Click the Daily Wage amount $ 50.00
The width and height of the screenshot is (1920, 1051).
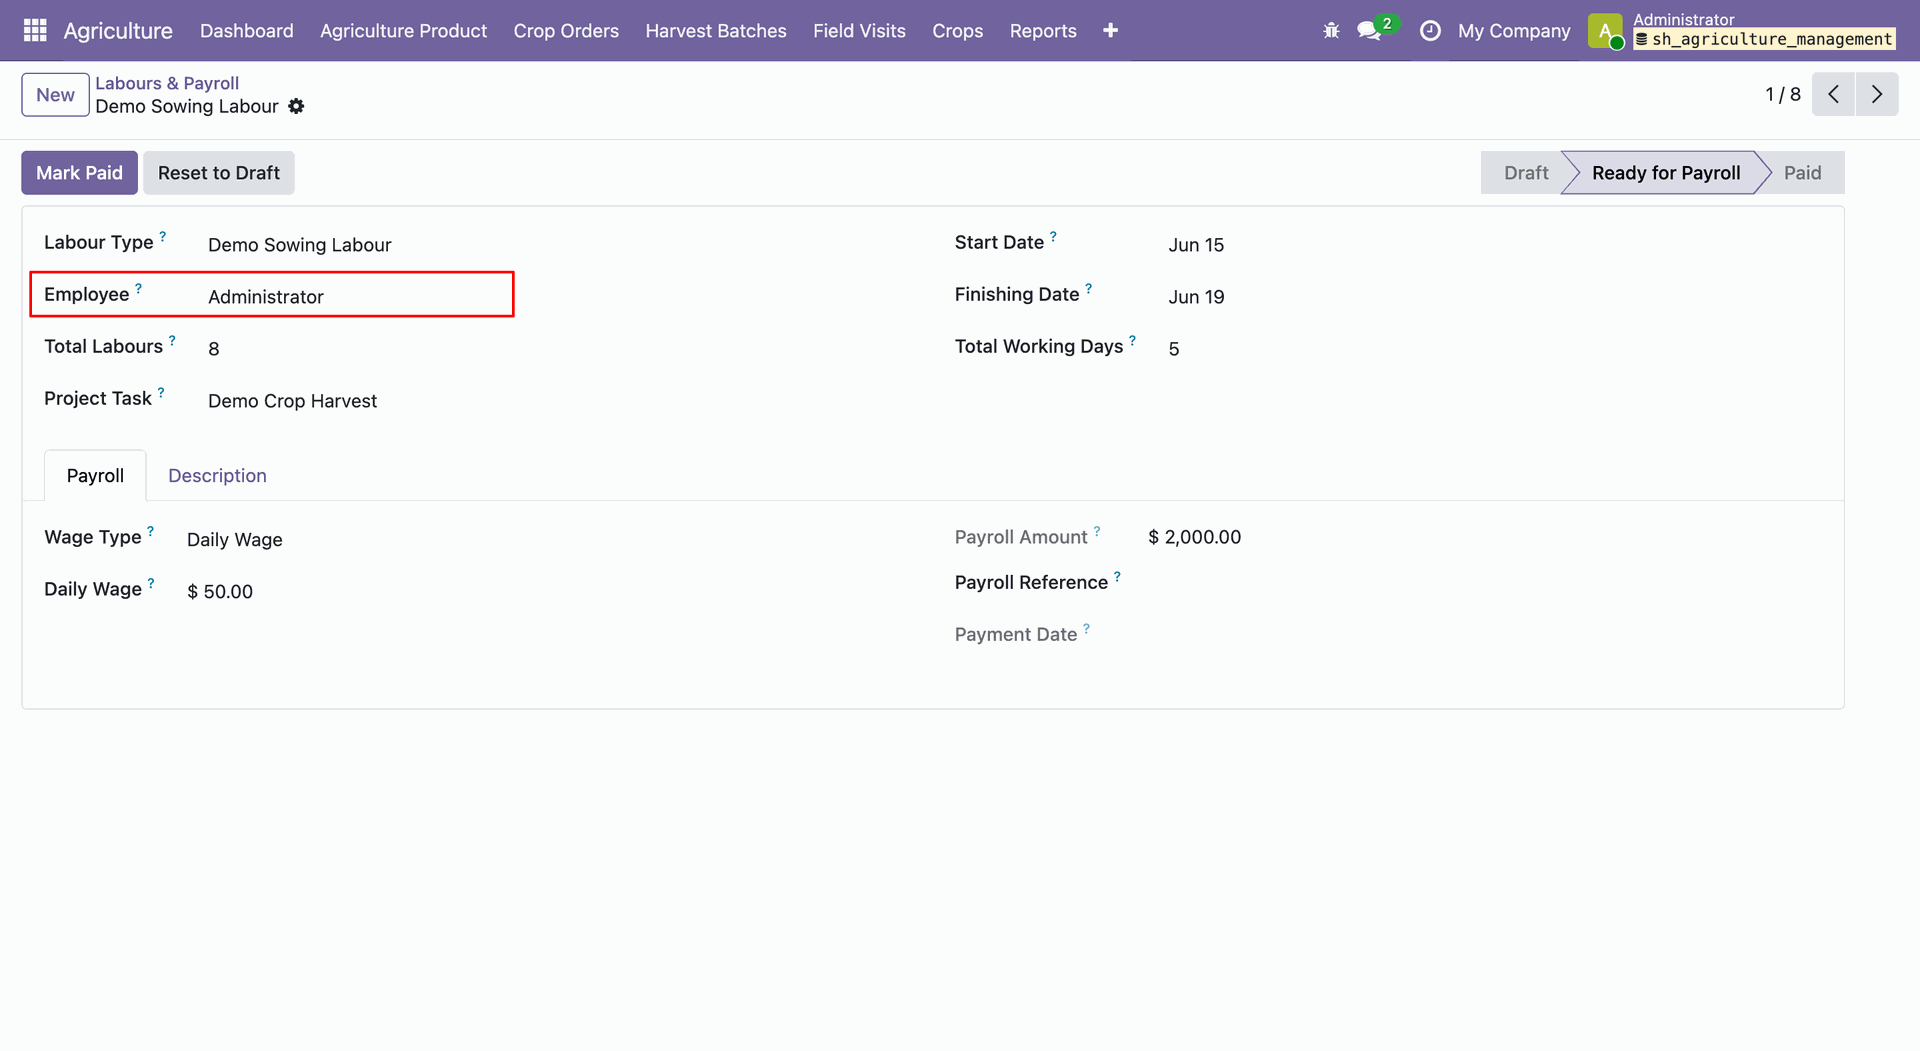(x=220, y=592)
